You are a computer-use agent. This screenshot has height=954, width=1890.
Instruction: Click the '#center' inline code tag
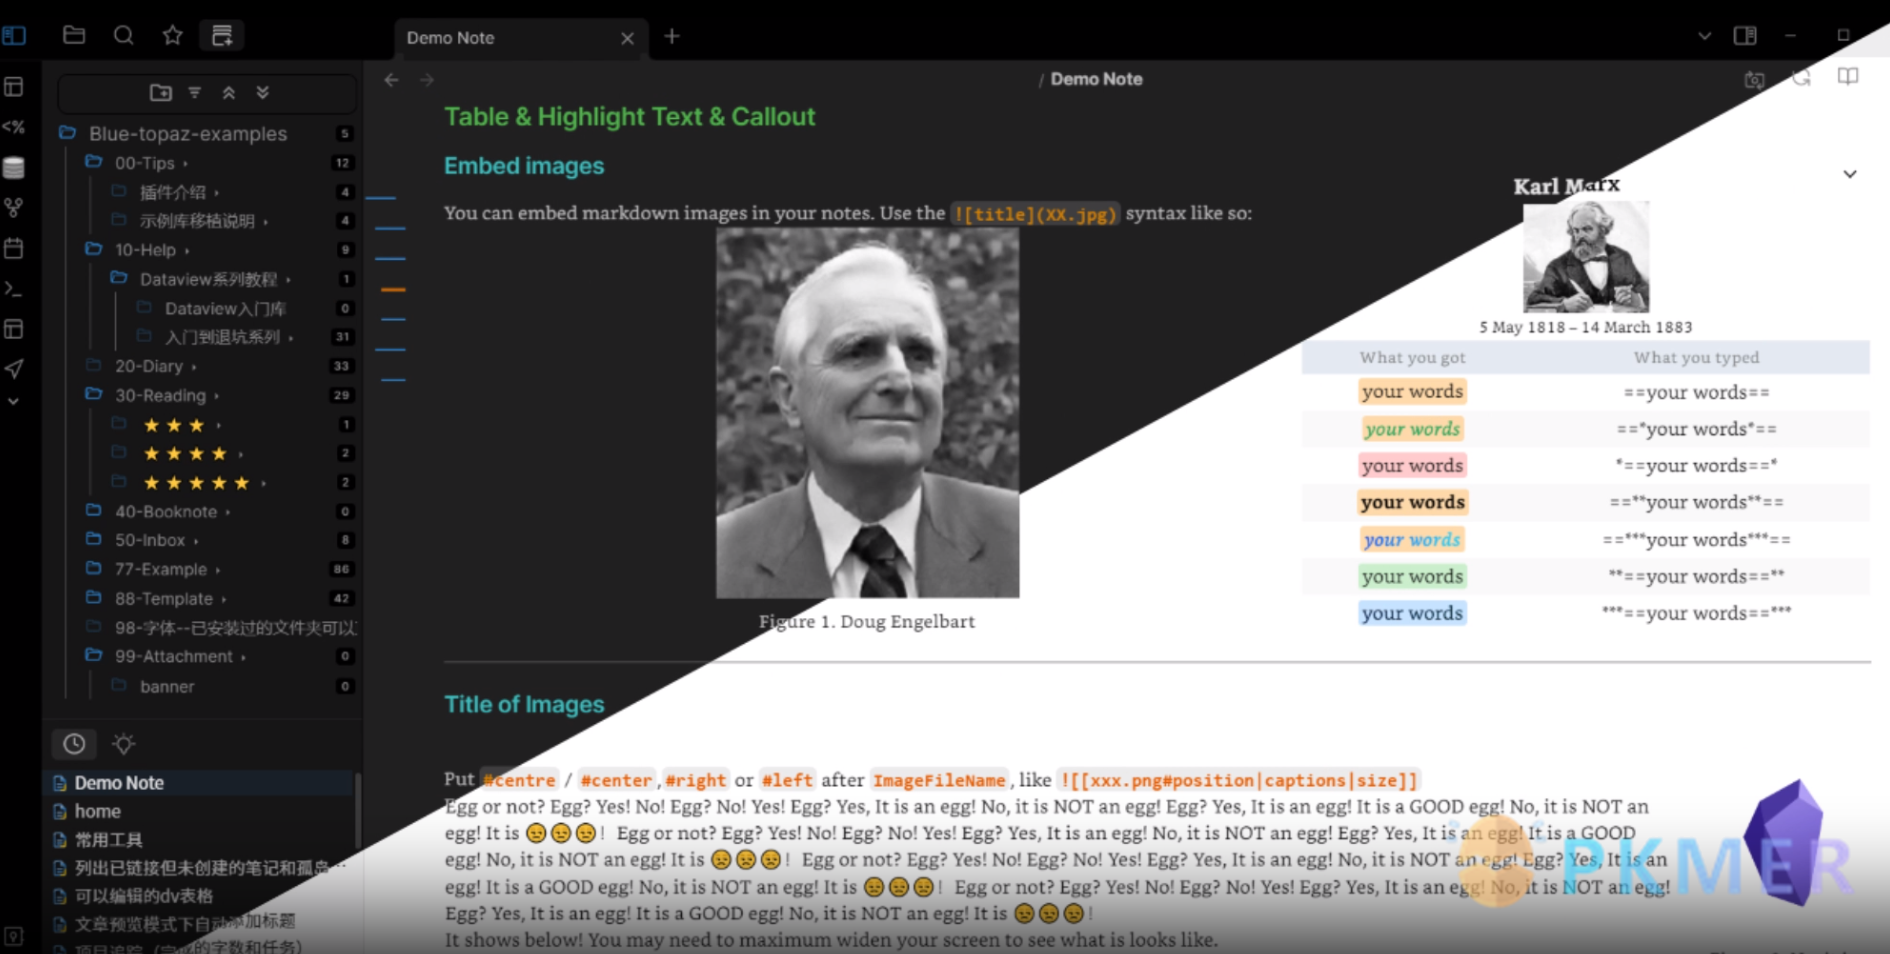point(616,780)
